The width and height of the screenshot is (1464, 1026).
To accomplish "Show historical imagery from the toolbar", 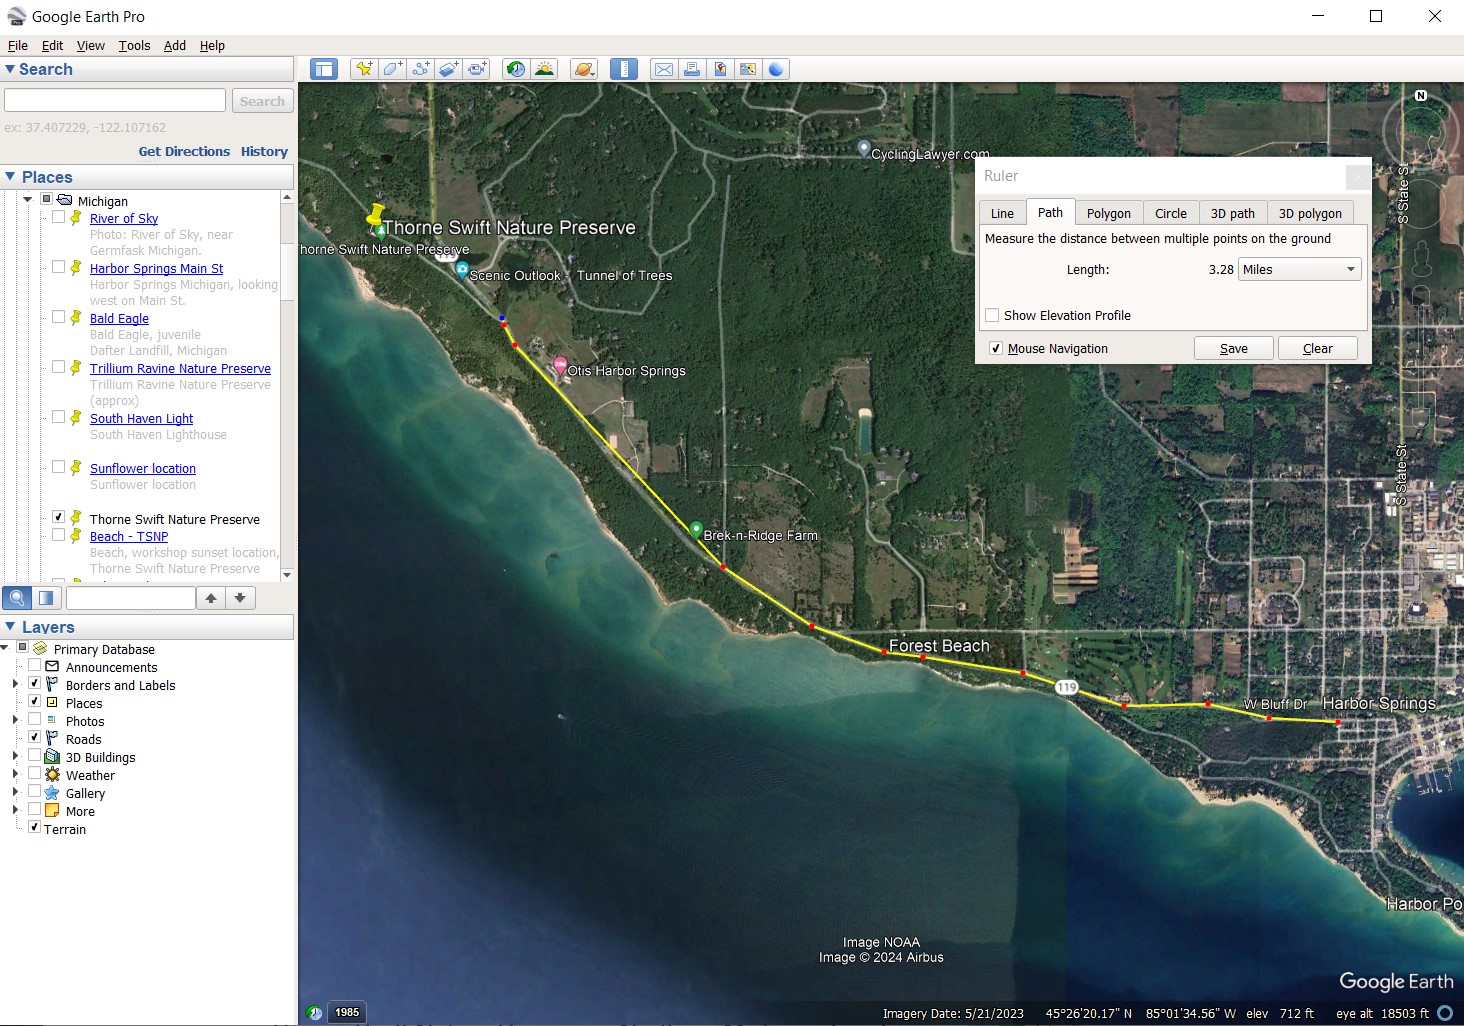I will point(516,69).
